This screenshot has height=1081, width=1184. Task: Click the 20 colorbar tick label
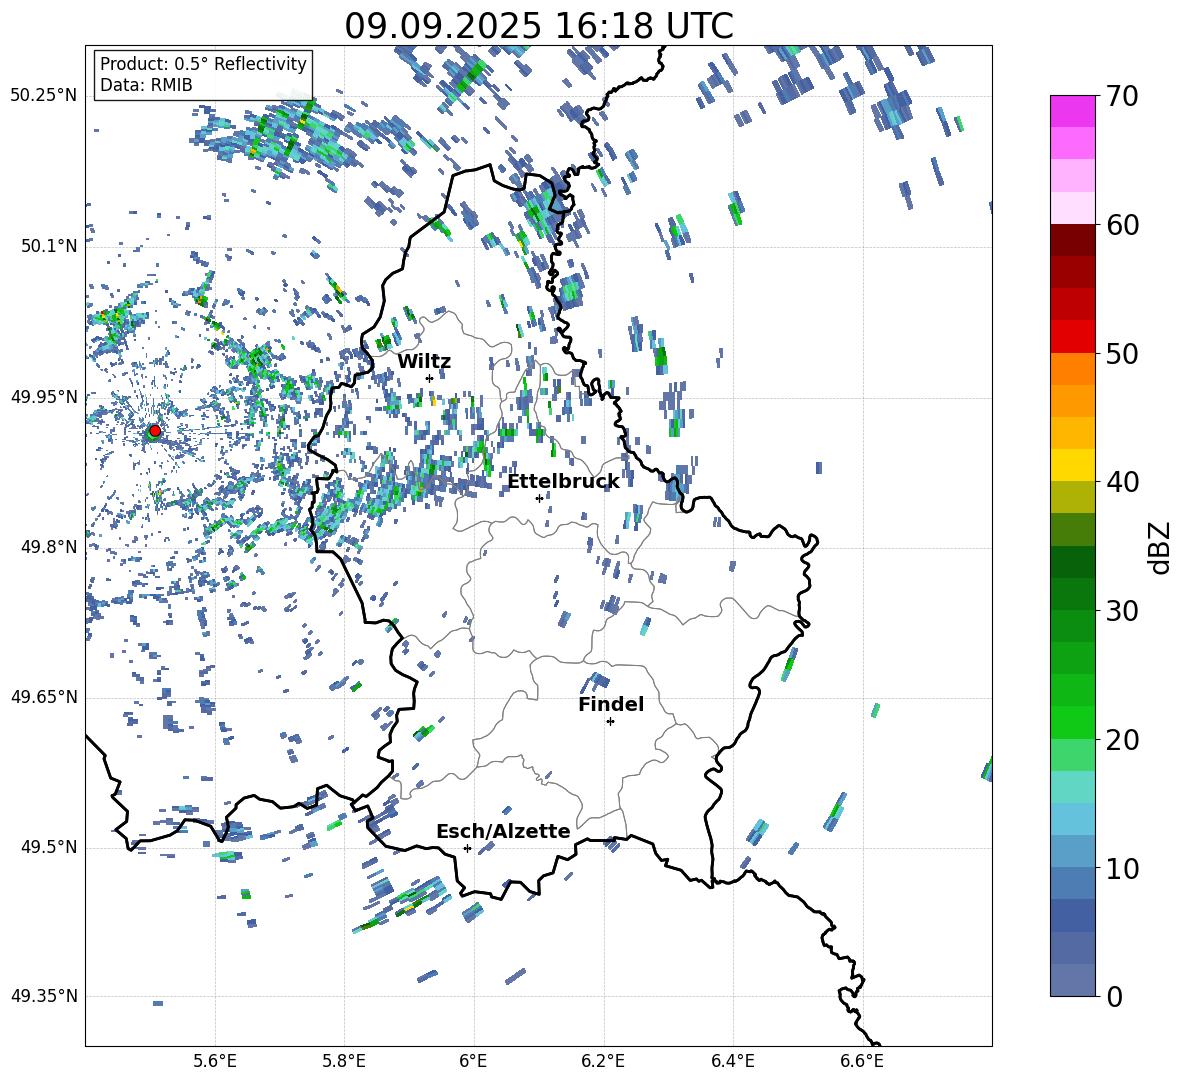1122,740
